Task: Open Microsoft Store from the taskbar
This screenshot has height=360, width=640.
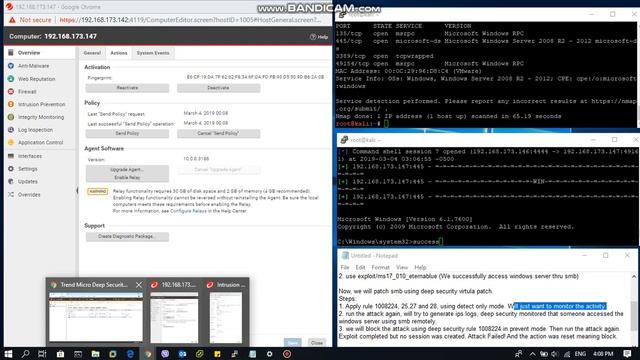Action: pyautogui.click(x=60, y=354)
